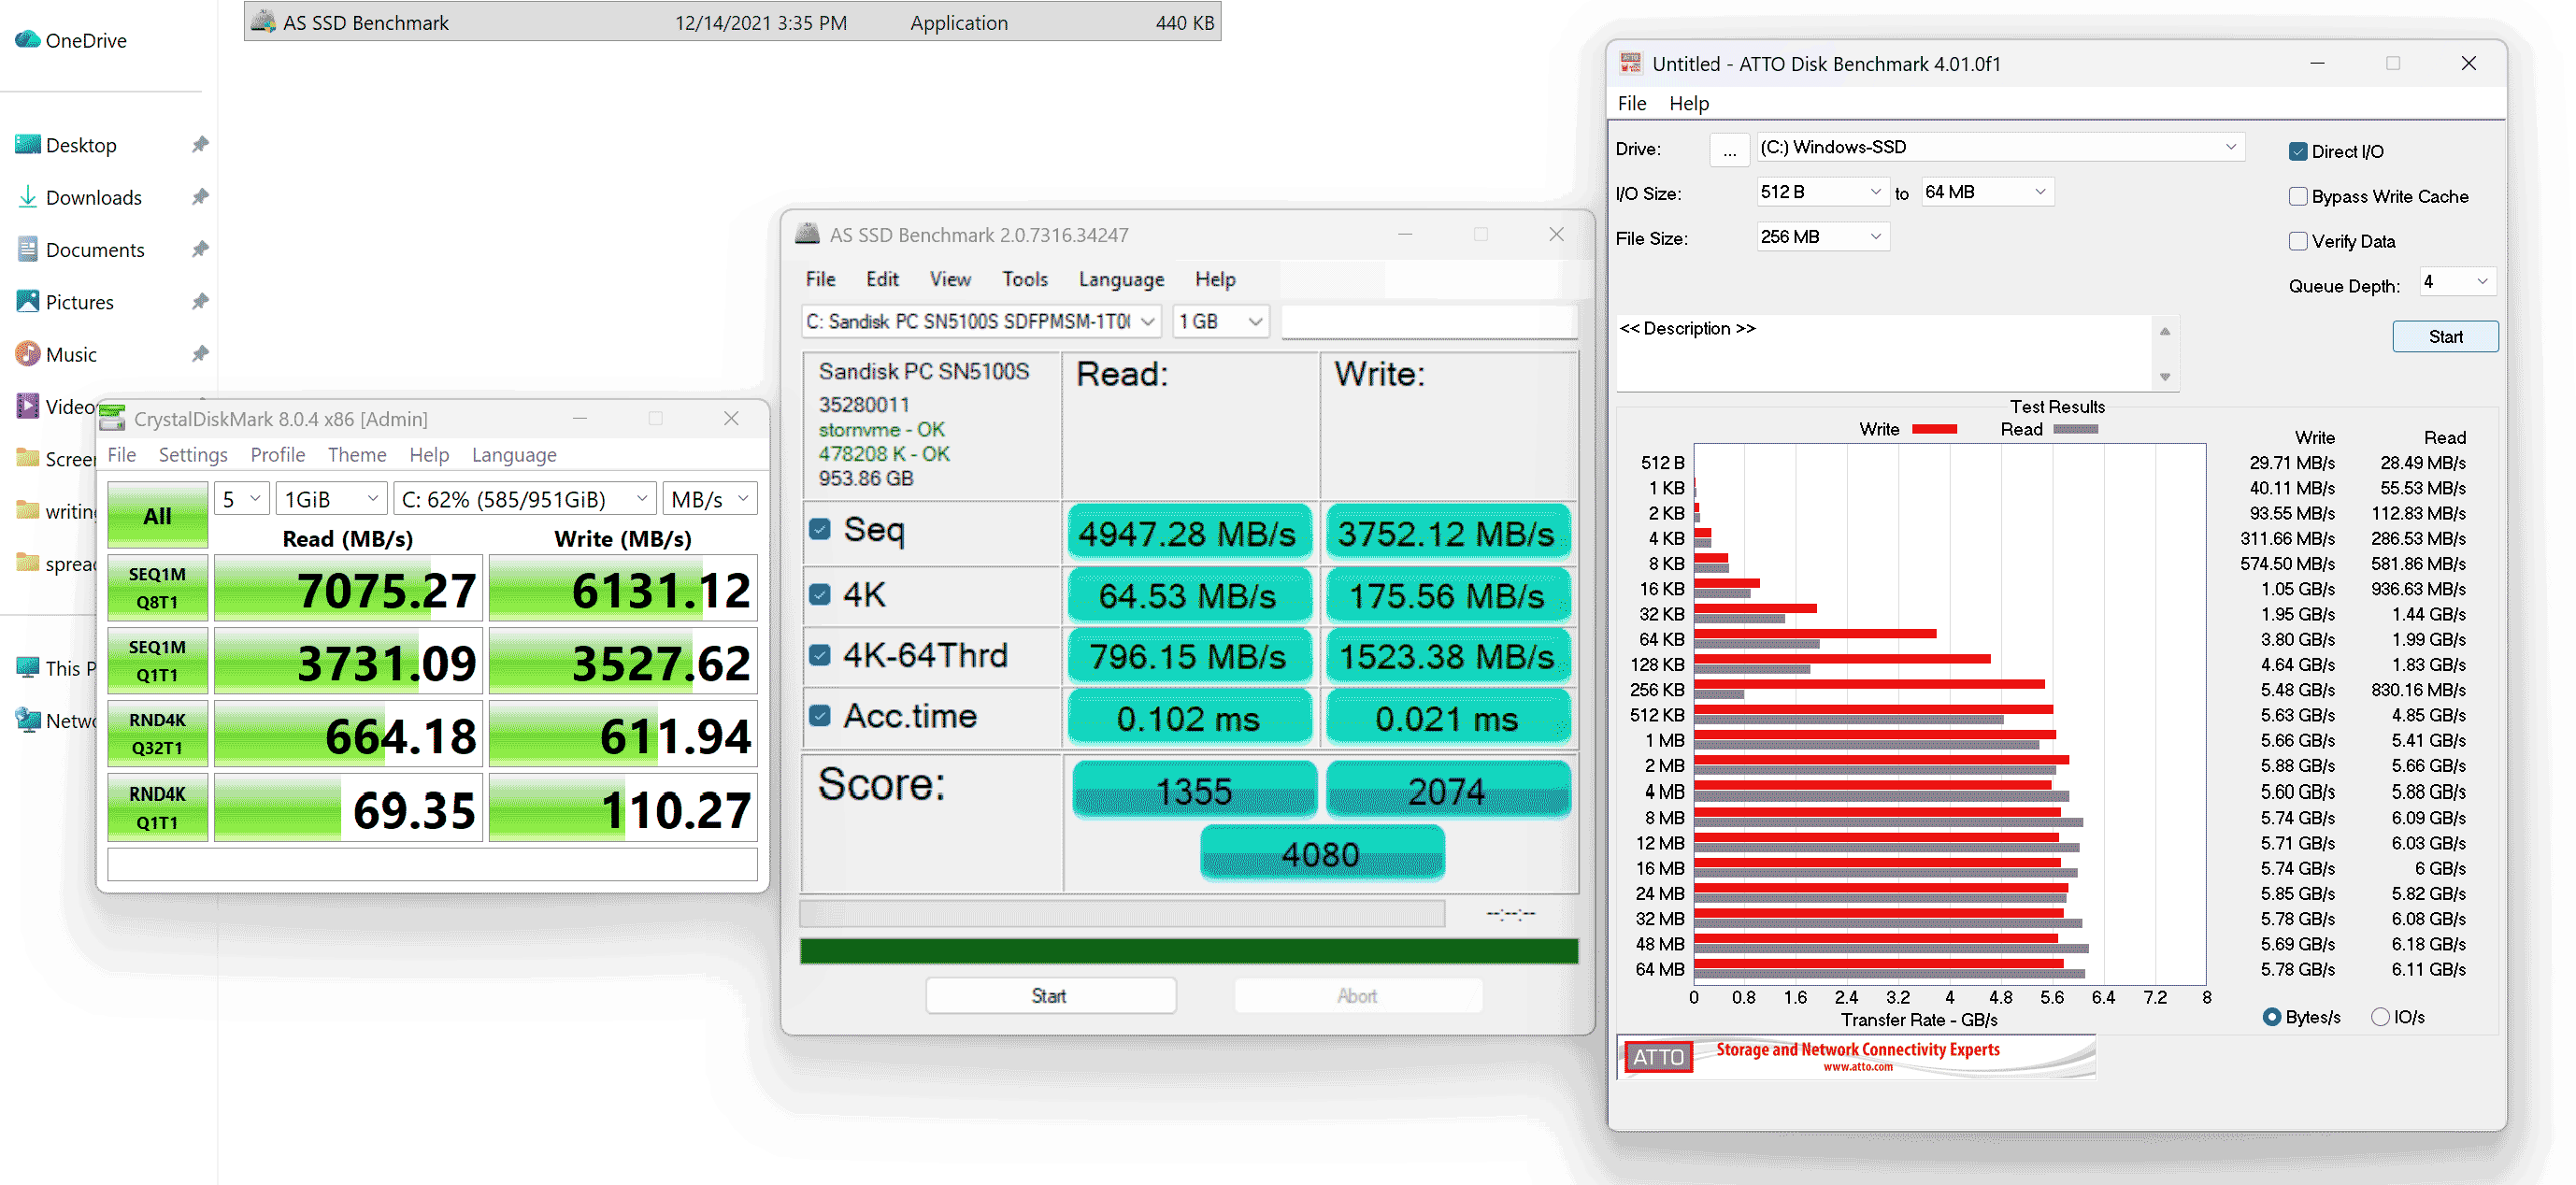The image size is (2576, 1185).
Task: Open the Settings menu in CrystalDiskMark
Action: point(193,455)
